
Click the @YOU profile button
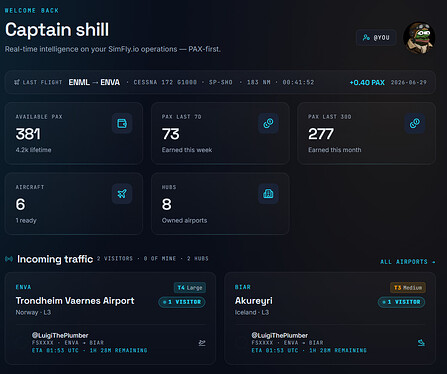[376, 38]
